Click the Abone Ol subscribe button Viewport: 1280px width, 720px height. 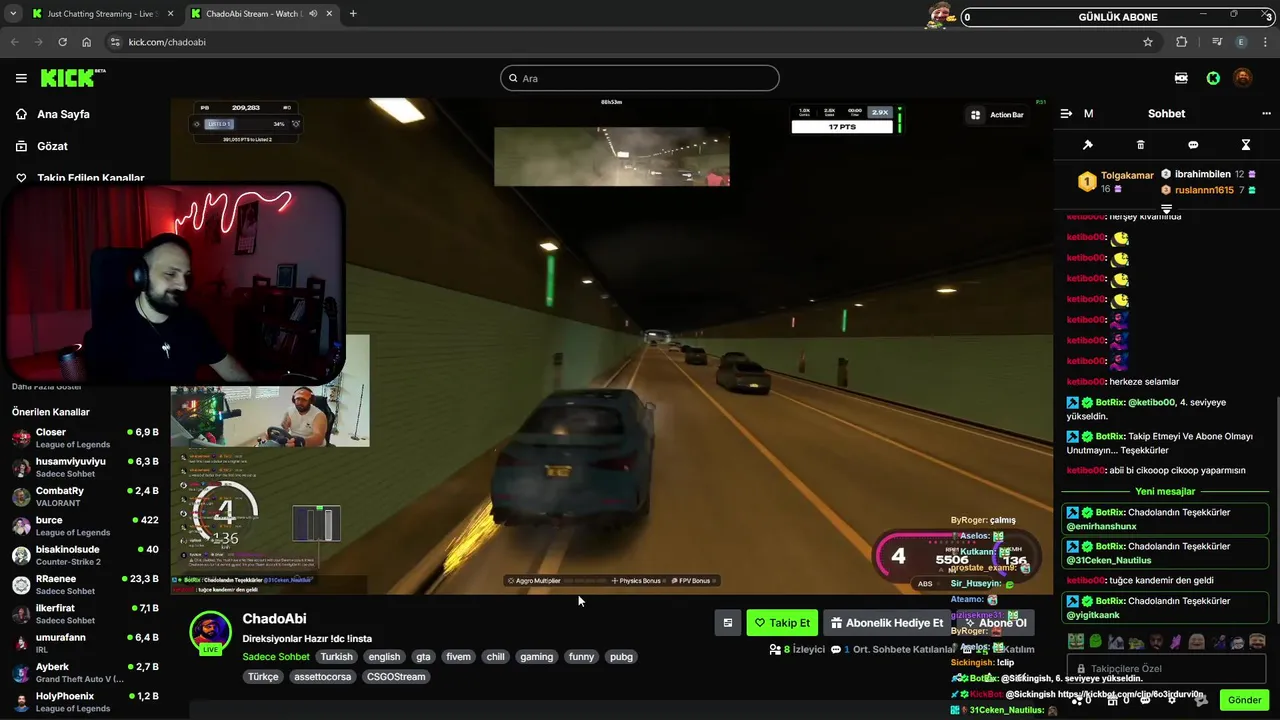pos(994,623)
